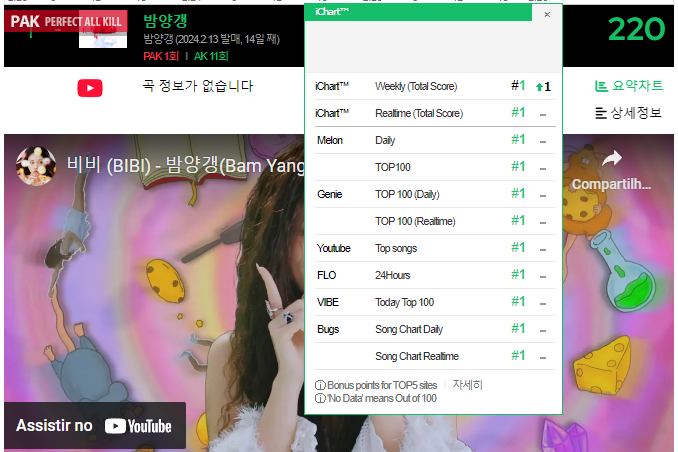The height and width of the screenshot is (452, 678).
Task: Click the 밤양갱 song title
Action: (165, 20)
